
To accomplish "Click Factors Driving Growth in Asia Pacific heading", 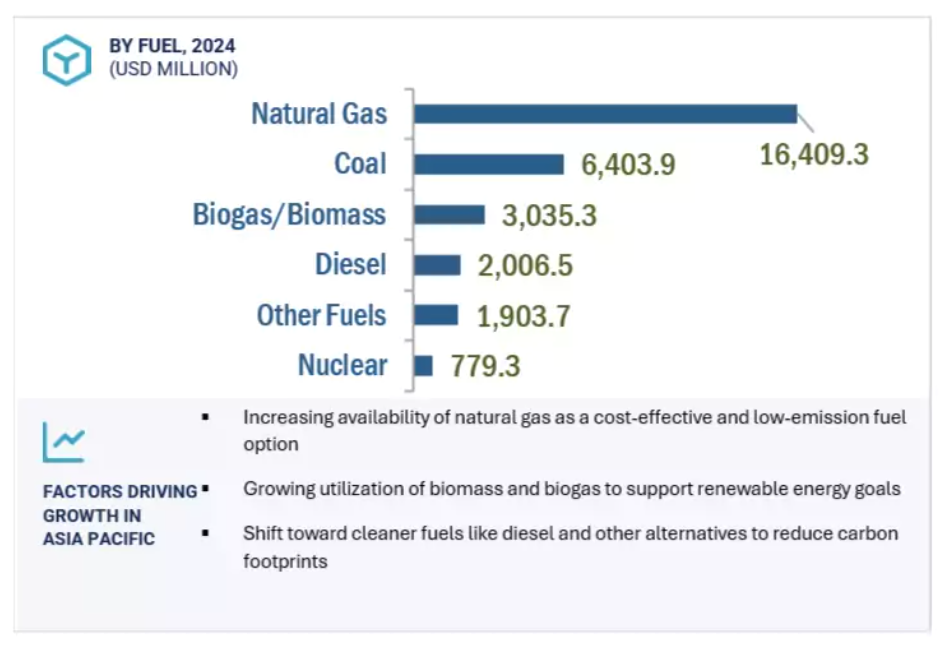I will click(119, 515).
